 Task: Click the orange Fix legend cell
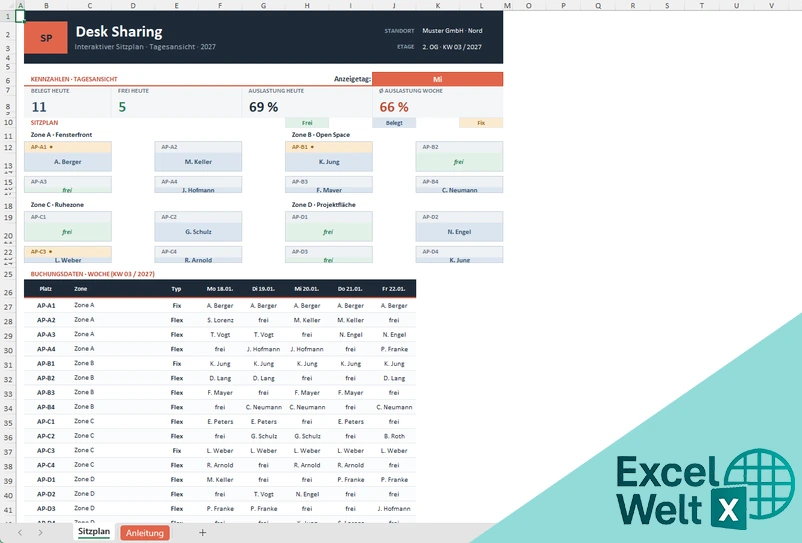point(481,123)
